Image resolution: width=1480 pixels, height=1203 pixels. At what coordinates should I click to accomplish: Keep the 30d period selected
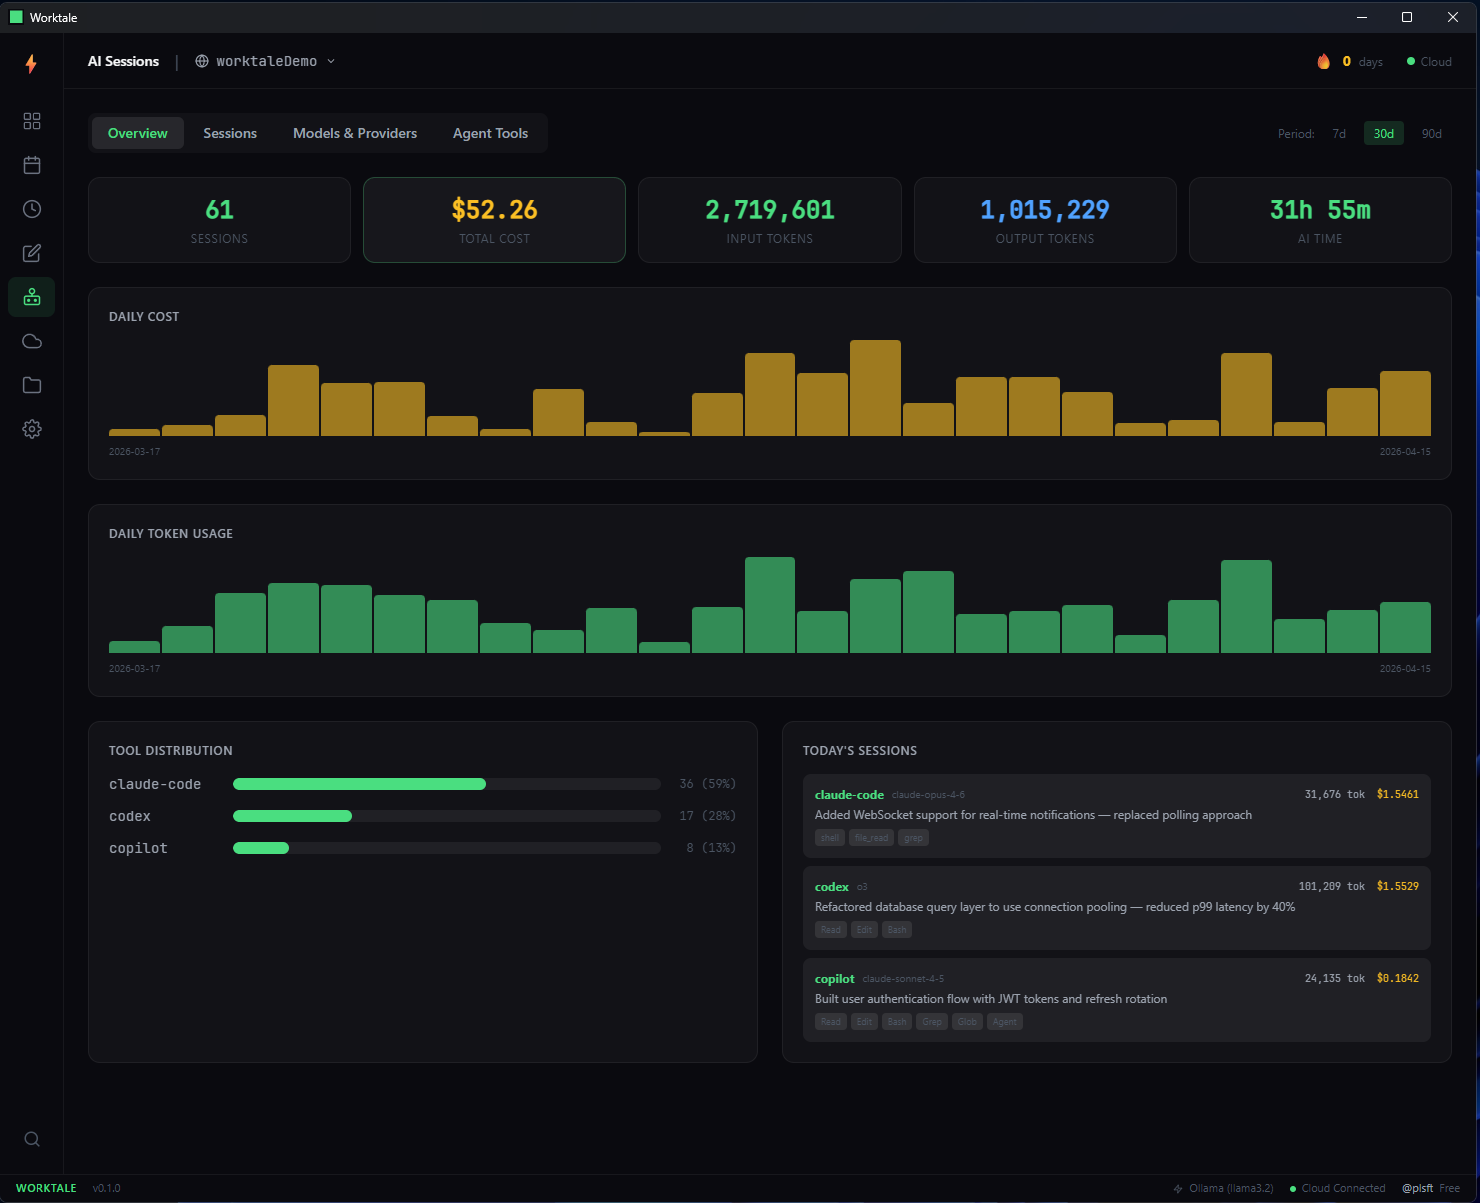click(x=1383, y=133)
